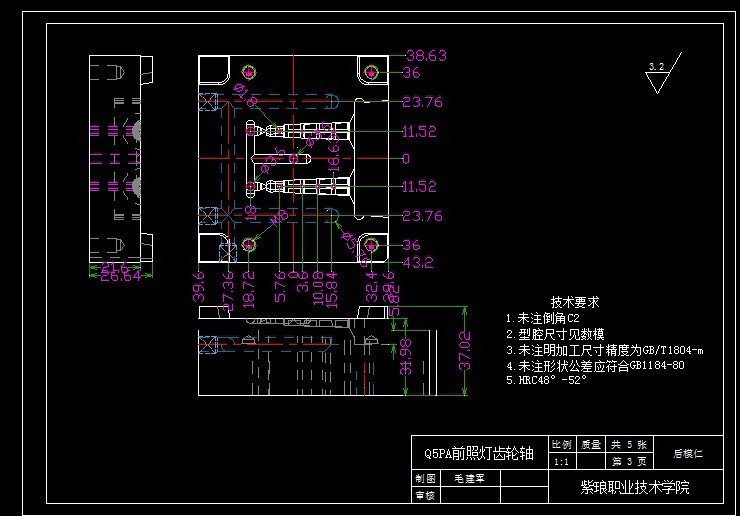This screenshot has width=740, height=516.
Task: Select the 质量 title block cell
Action: 590,445
